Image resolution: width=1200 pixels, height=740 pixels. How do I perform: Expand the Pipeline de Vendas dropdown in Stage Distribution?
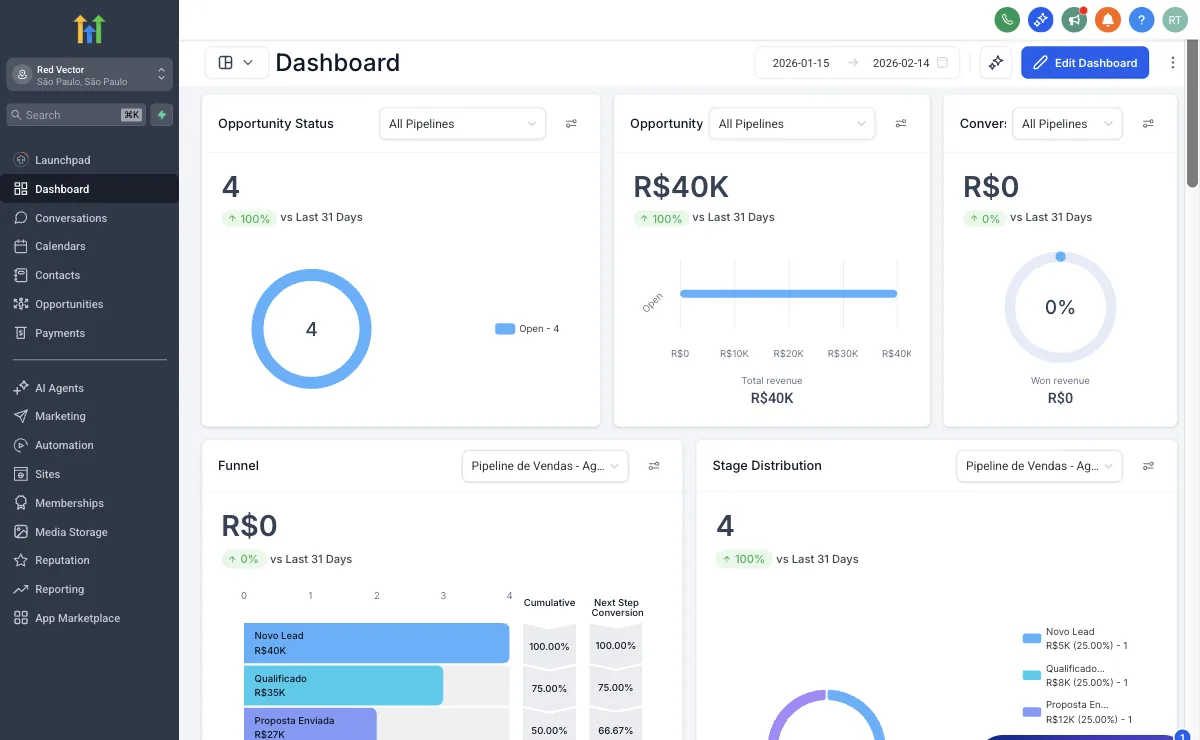point(1039,466)
